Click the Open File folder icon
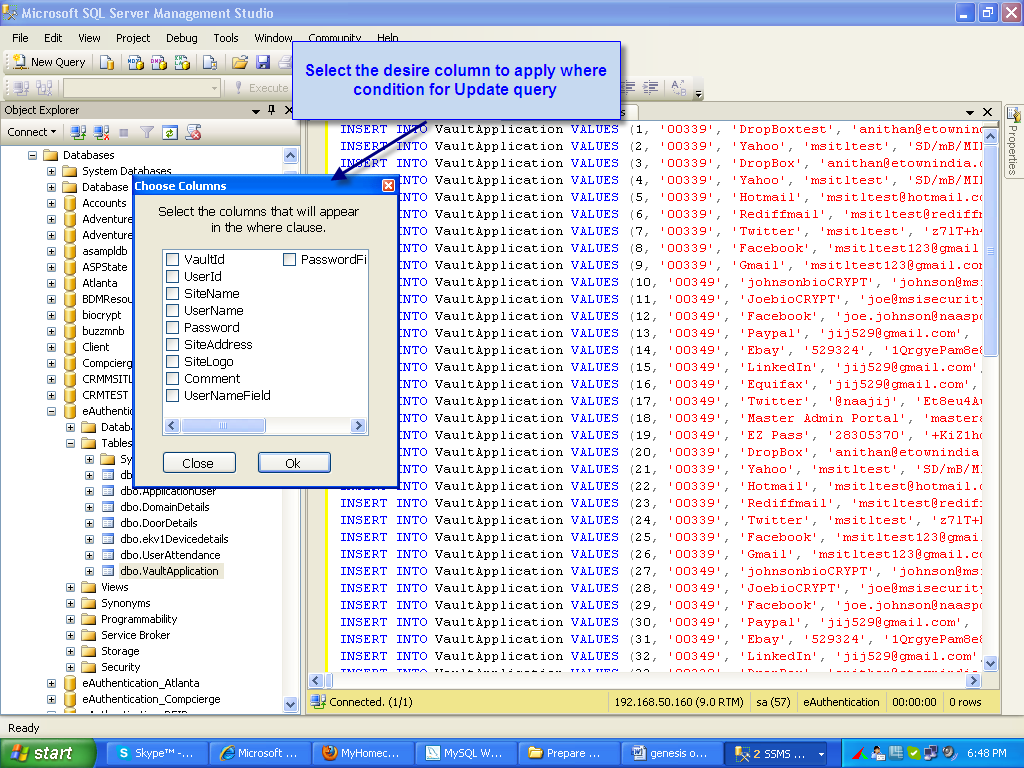 pyautogui.click(x=240, y=62)
